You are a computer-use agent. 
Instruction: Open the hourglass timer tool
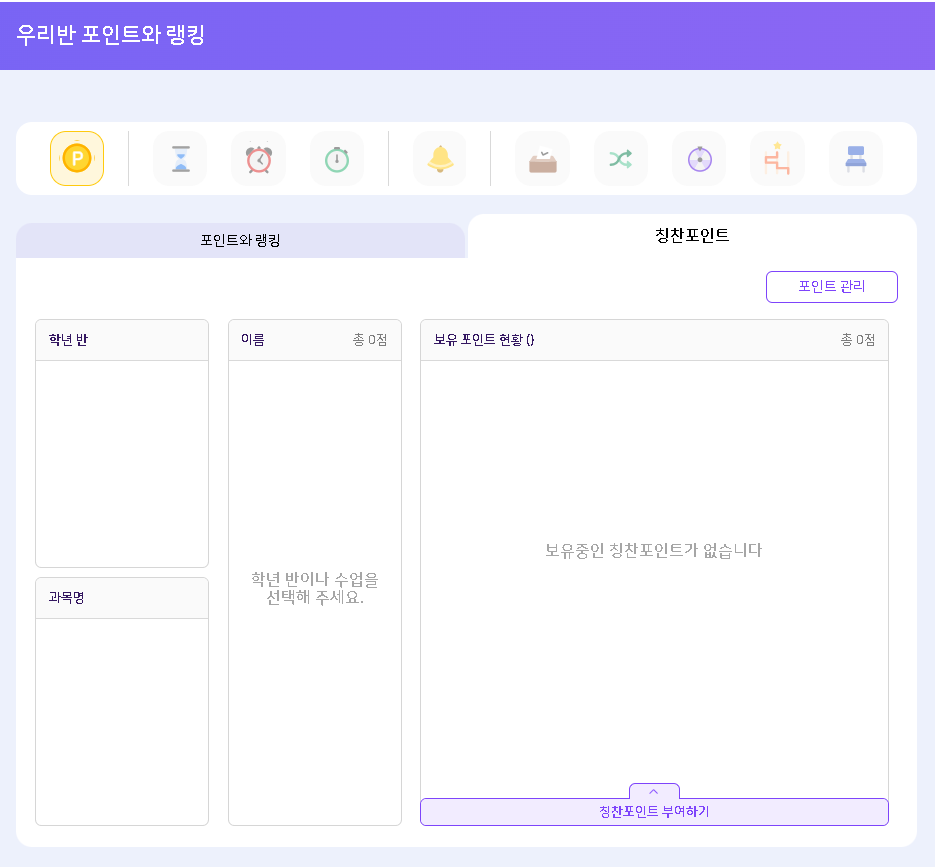(180, 158)
